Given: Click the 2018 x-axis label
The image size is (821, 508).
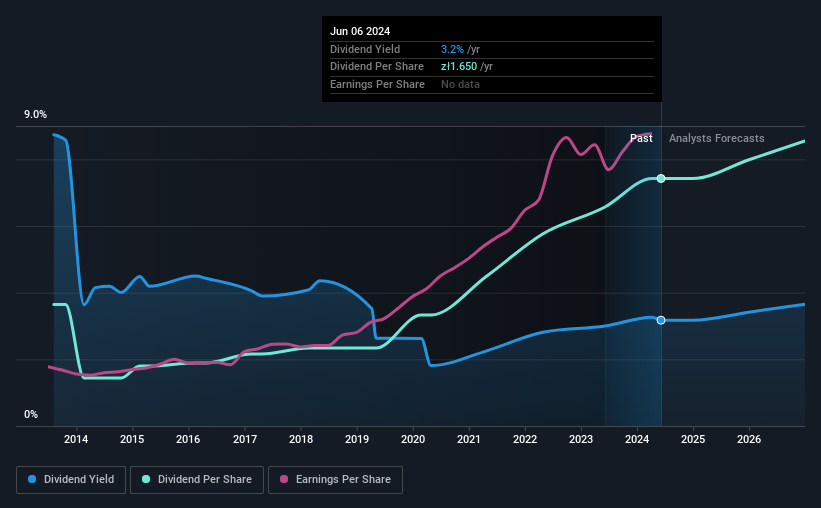Looking at the screenshot, I should [x=301, y=439].
